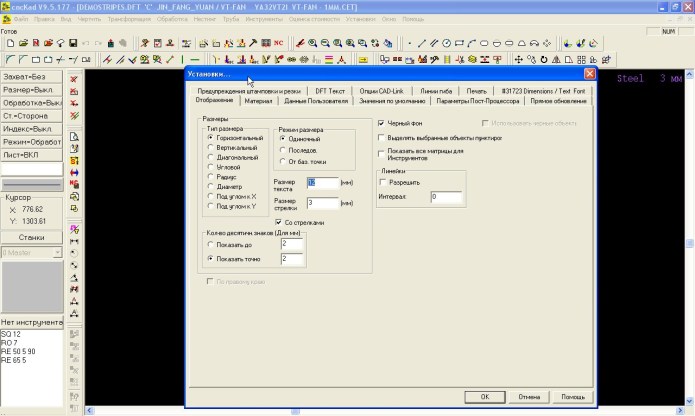Click the NC code toolbar icon

tap(278, 43)
